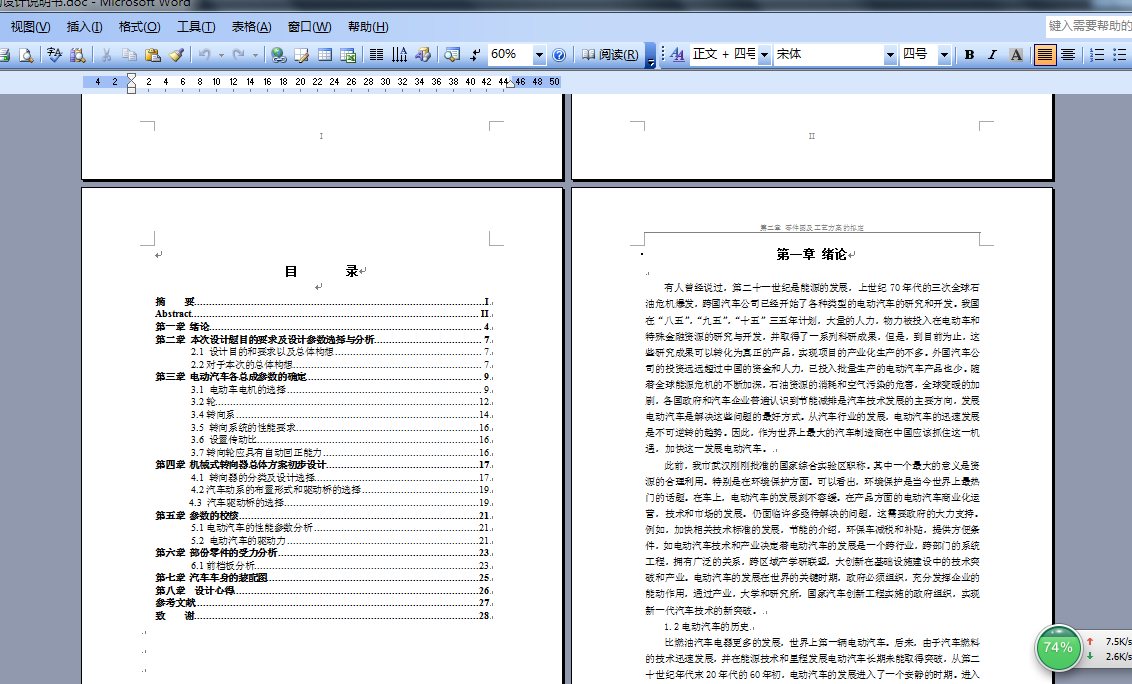Follow TOC entry Abstract
Image resolution: width=1132 pixels, height=684 pixels.
coord(323,313)
